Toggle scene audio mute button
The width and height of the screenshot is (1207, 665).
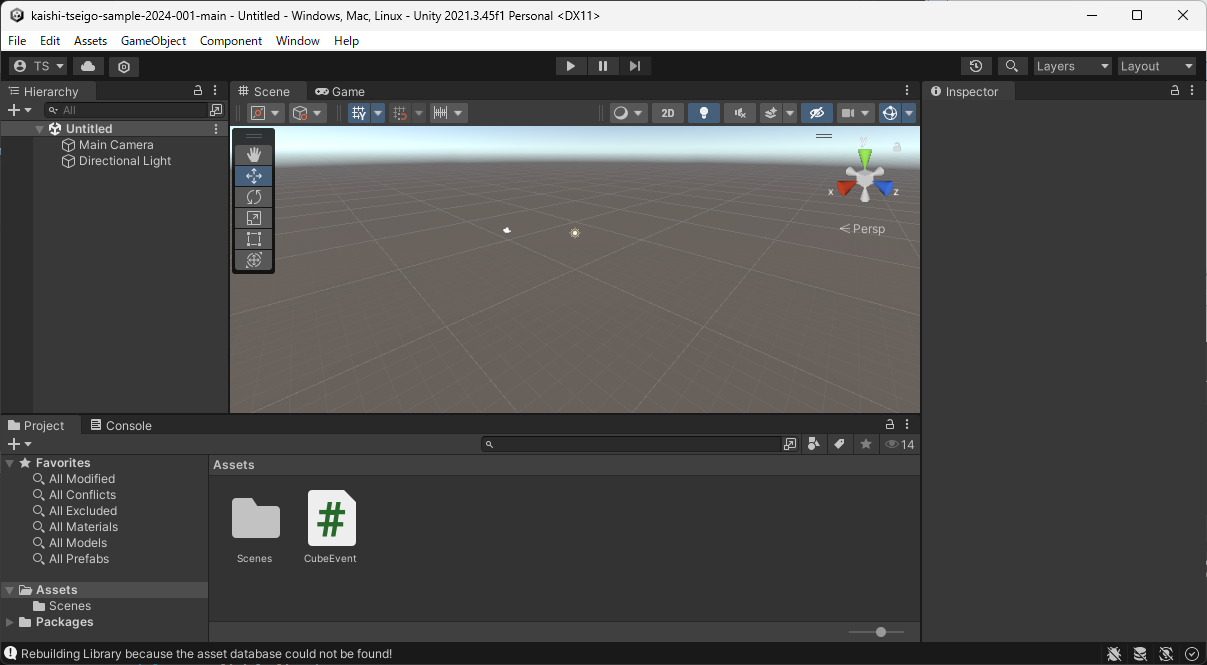tap(740, 113)
